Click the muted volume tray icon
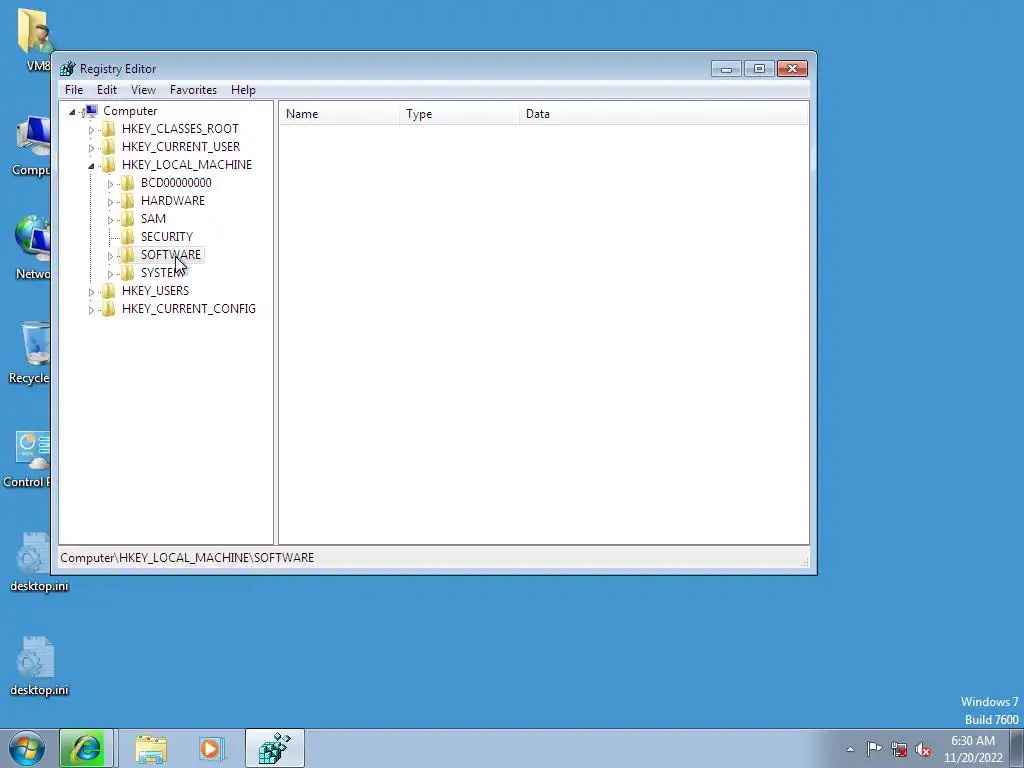The image size is (1024, 768). coord(923,749)
